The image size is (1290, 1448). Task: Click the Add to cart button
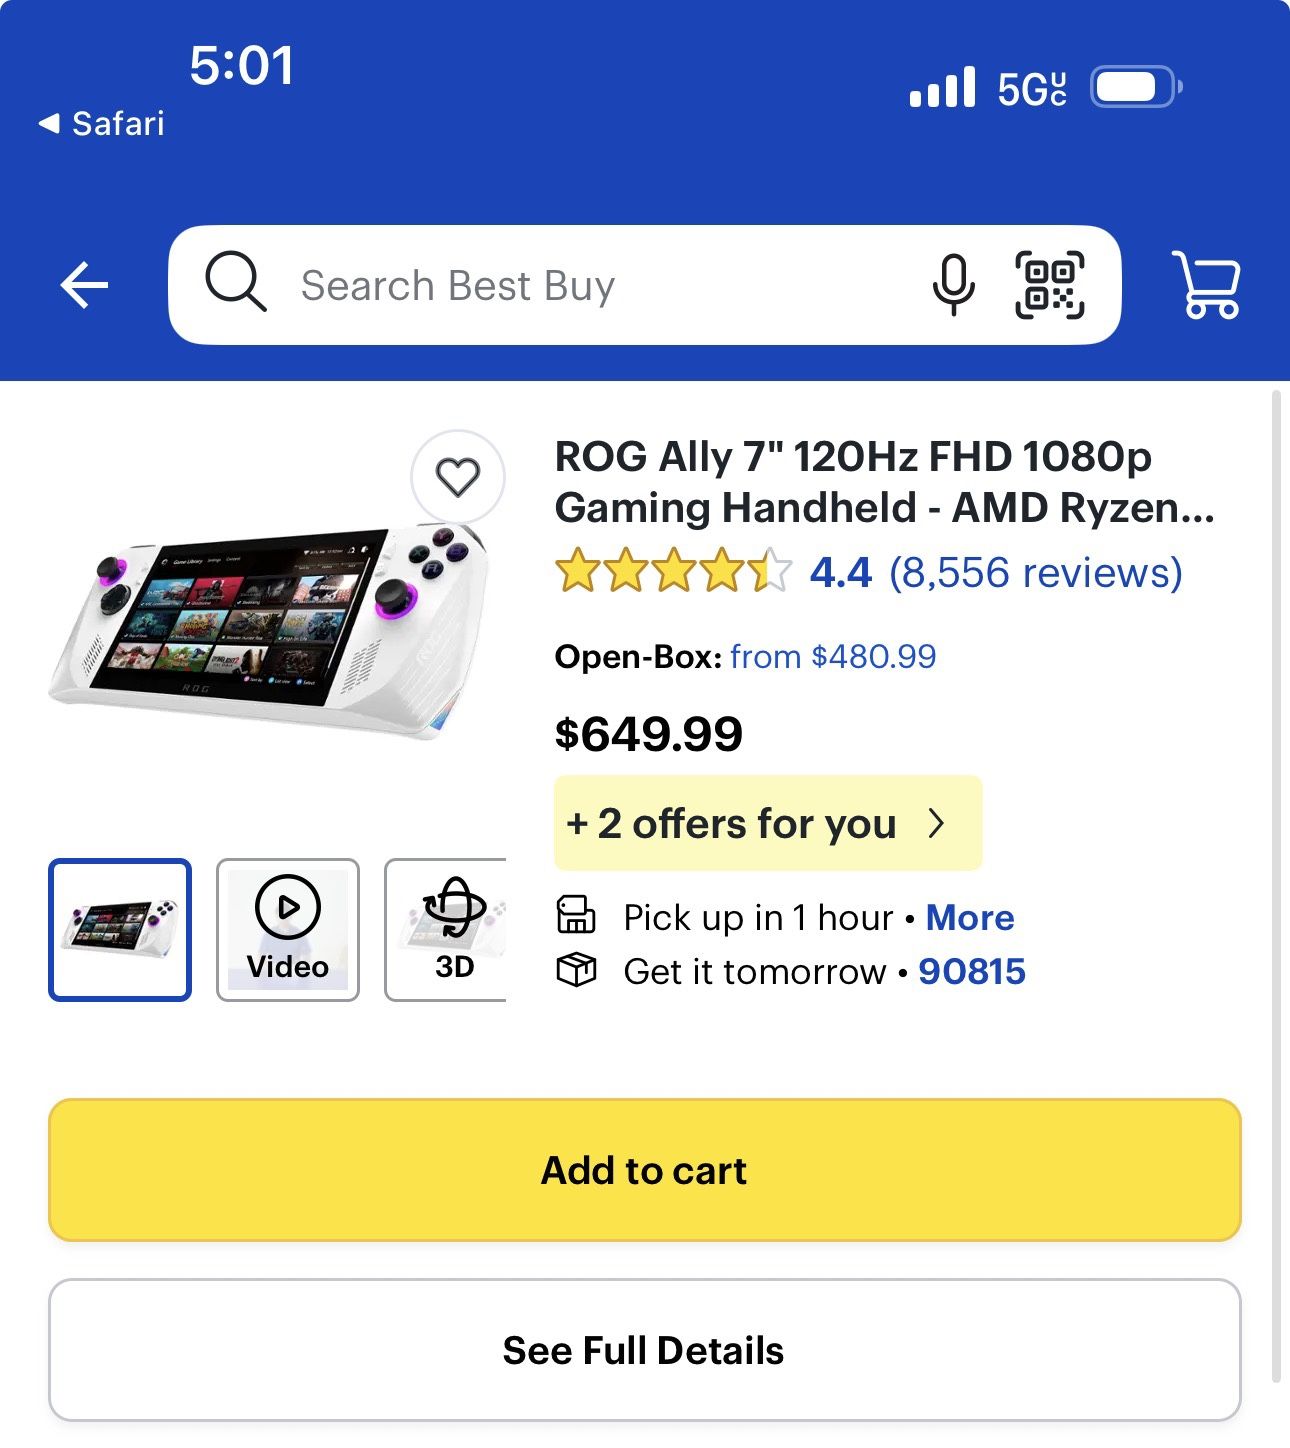tap(645, 1170)
